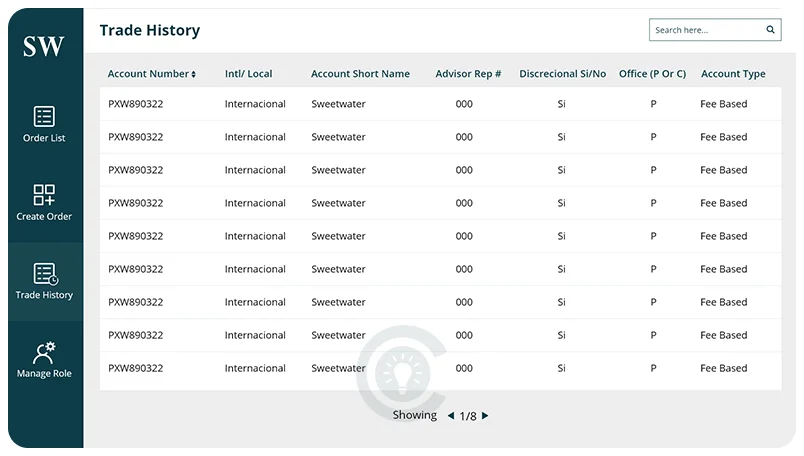Select the Trade History sidebar icon
Screen dimensions: 804x456
coord(46,274)
